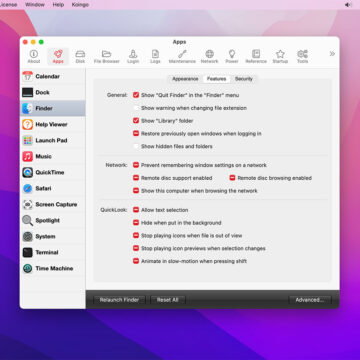The width and height of the screenshot is (360, 360).
Task: Select Launch Pad in the sidebar
Action: point(53,140)
